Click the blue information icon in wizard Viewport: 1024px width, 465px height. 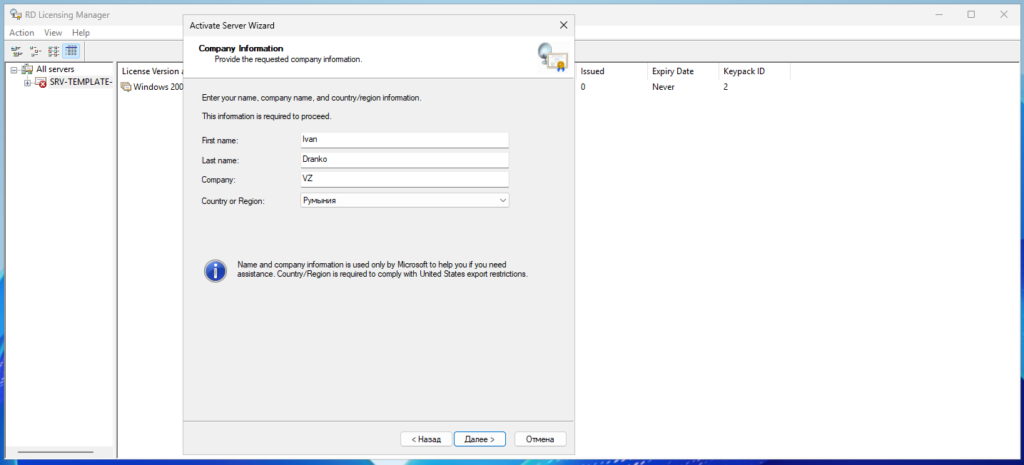[x=216, y=270]
